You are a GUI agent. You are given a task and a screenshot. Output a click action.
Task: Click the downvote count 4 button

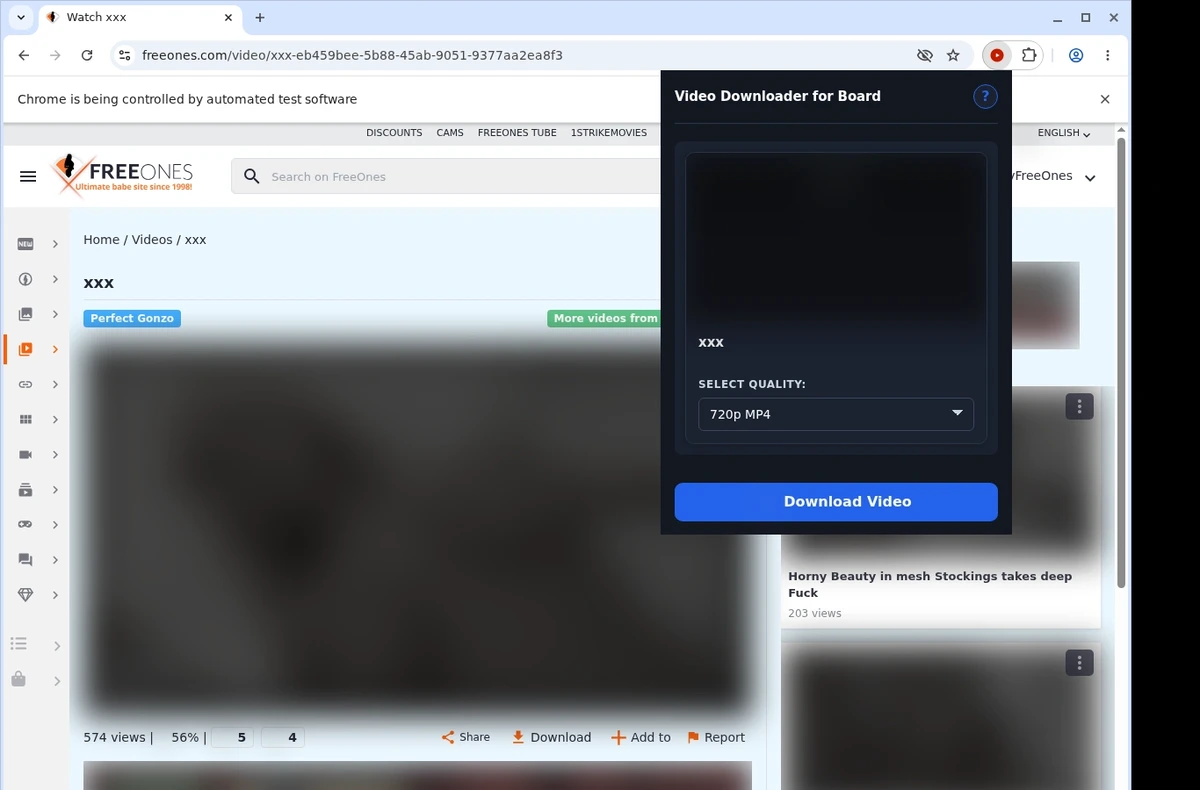pos(283,738)
